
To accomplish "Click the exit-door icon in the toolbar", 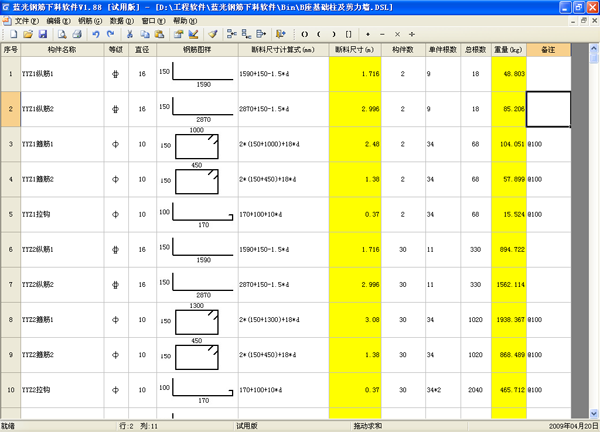I will [x=280, y=34].
